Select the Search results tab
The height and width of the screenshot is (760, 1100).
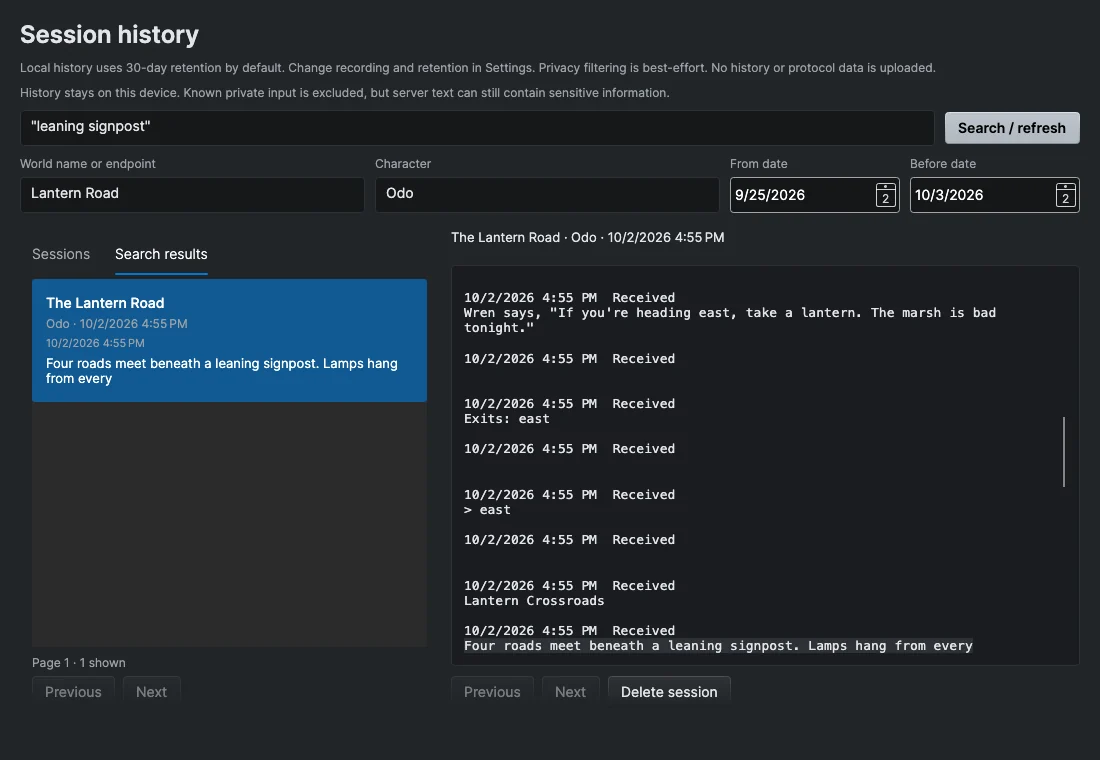pyautogui.click(x=161, y=254)
